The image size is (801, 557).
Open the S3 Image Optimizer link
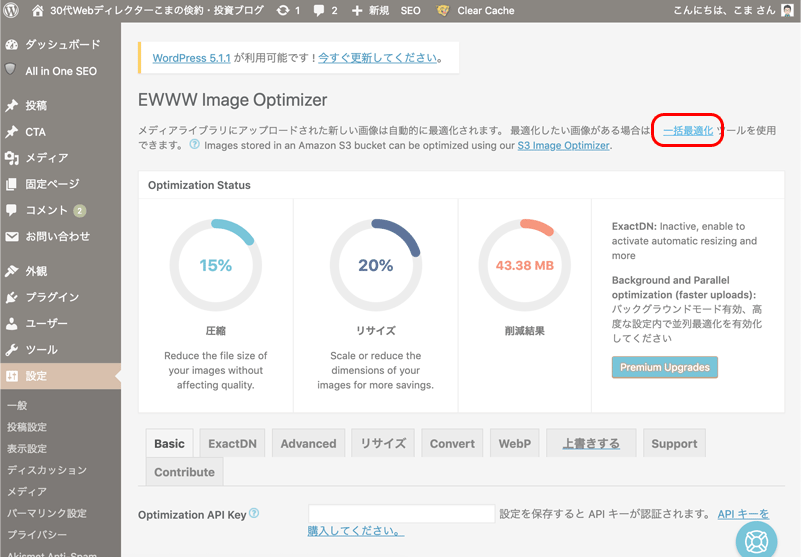click(563, 145)
